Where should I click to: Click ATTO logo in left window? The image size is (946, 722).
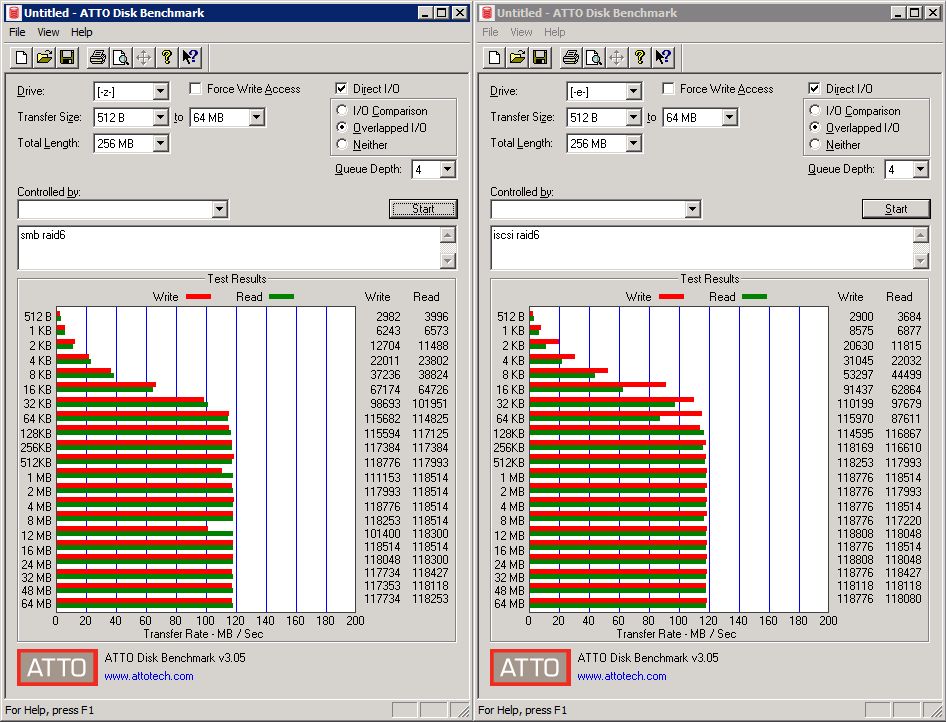pyautogui.click(x=57, y=667)
